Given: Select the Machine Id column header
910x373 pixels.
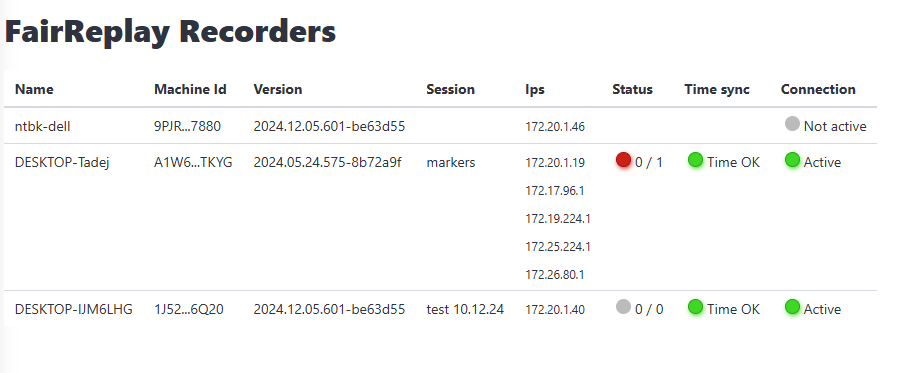Looking at the screenshot, I should click(190, 89).
